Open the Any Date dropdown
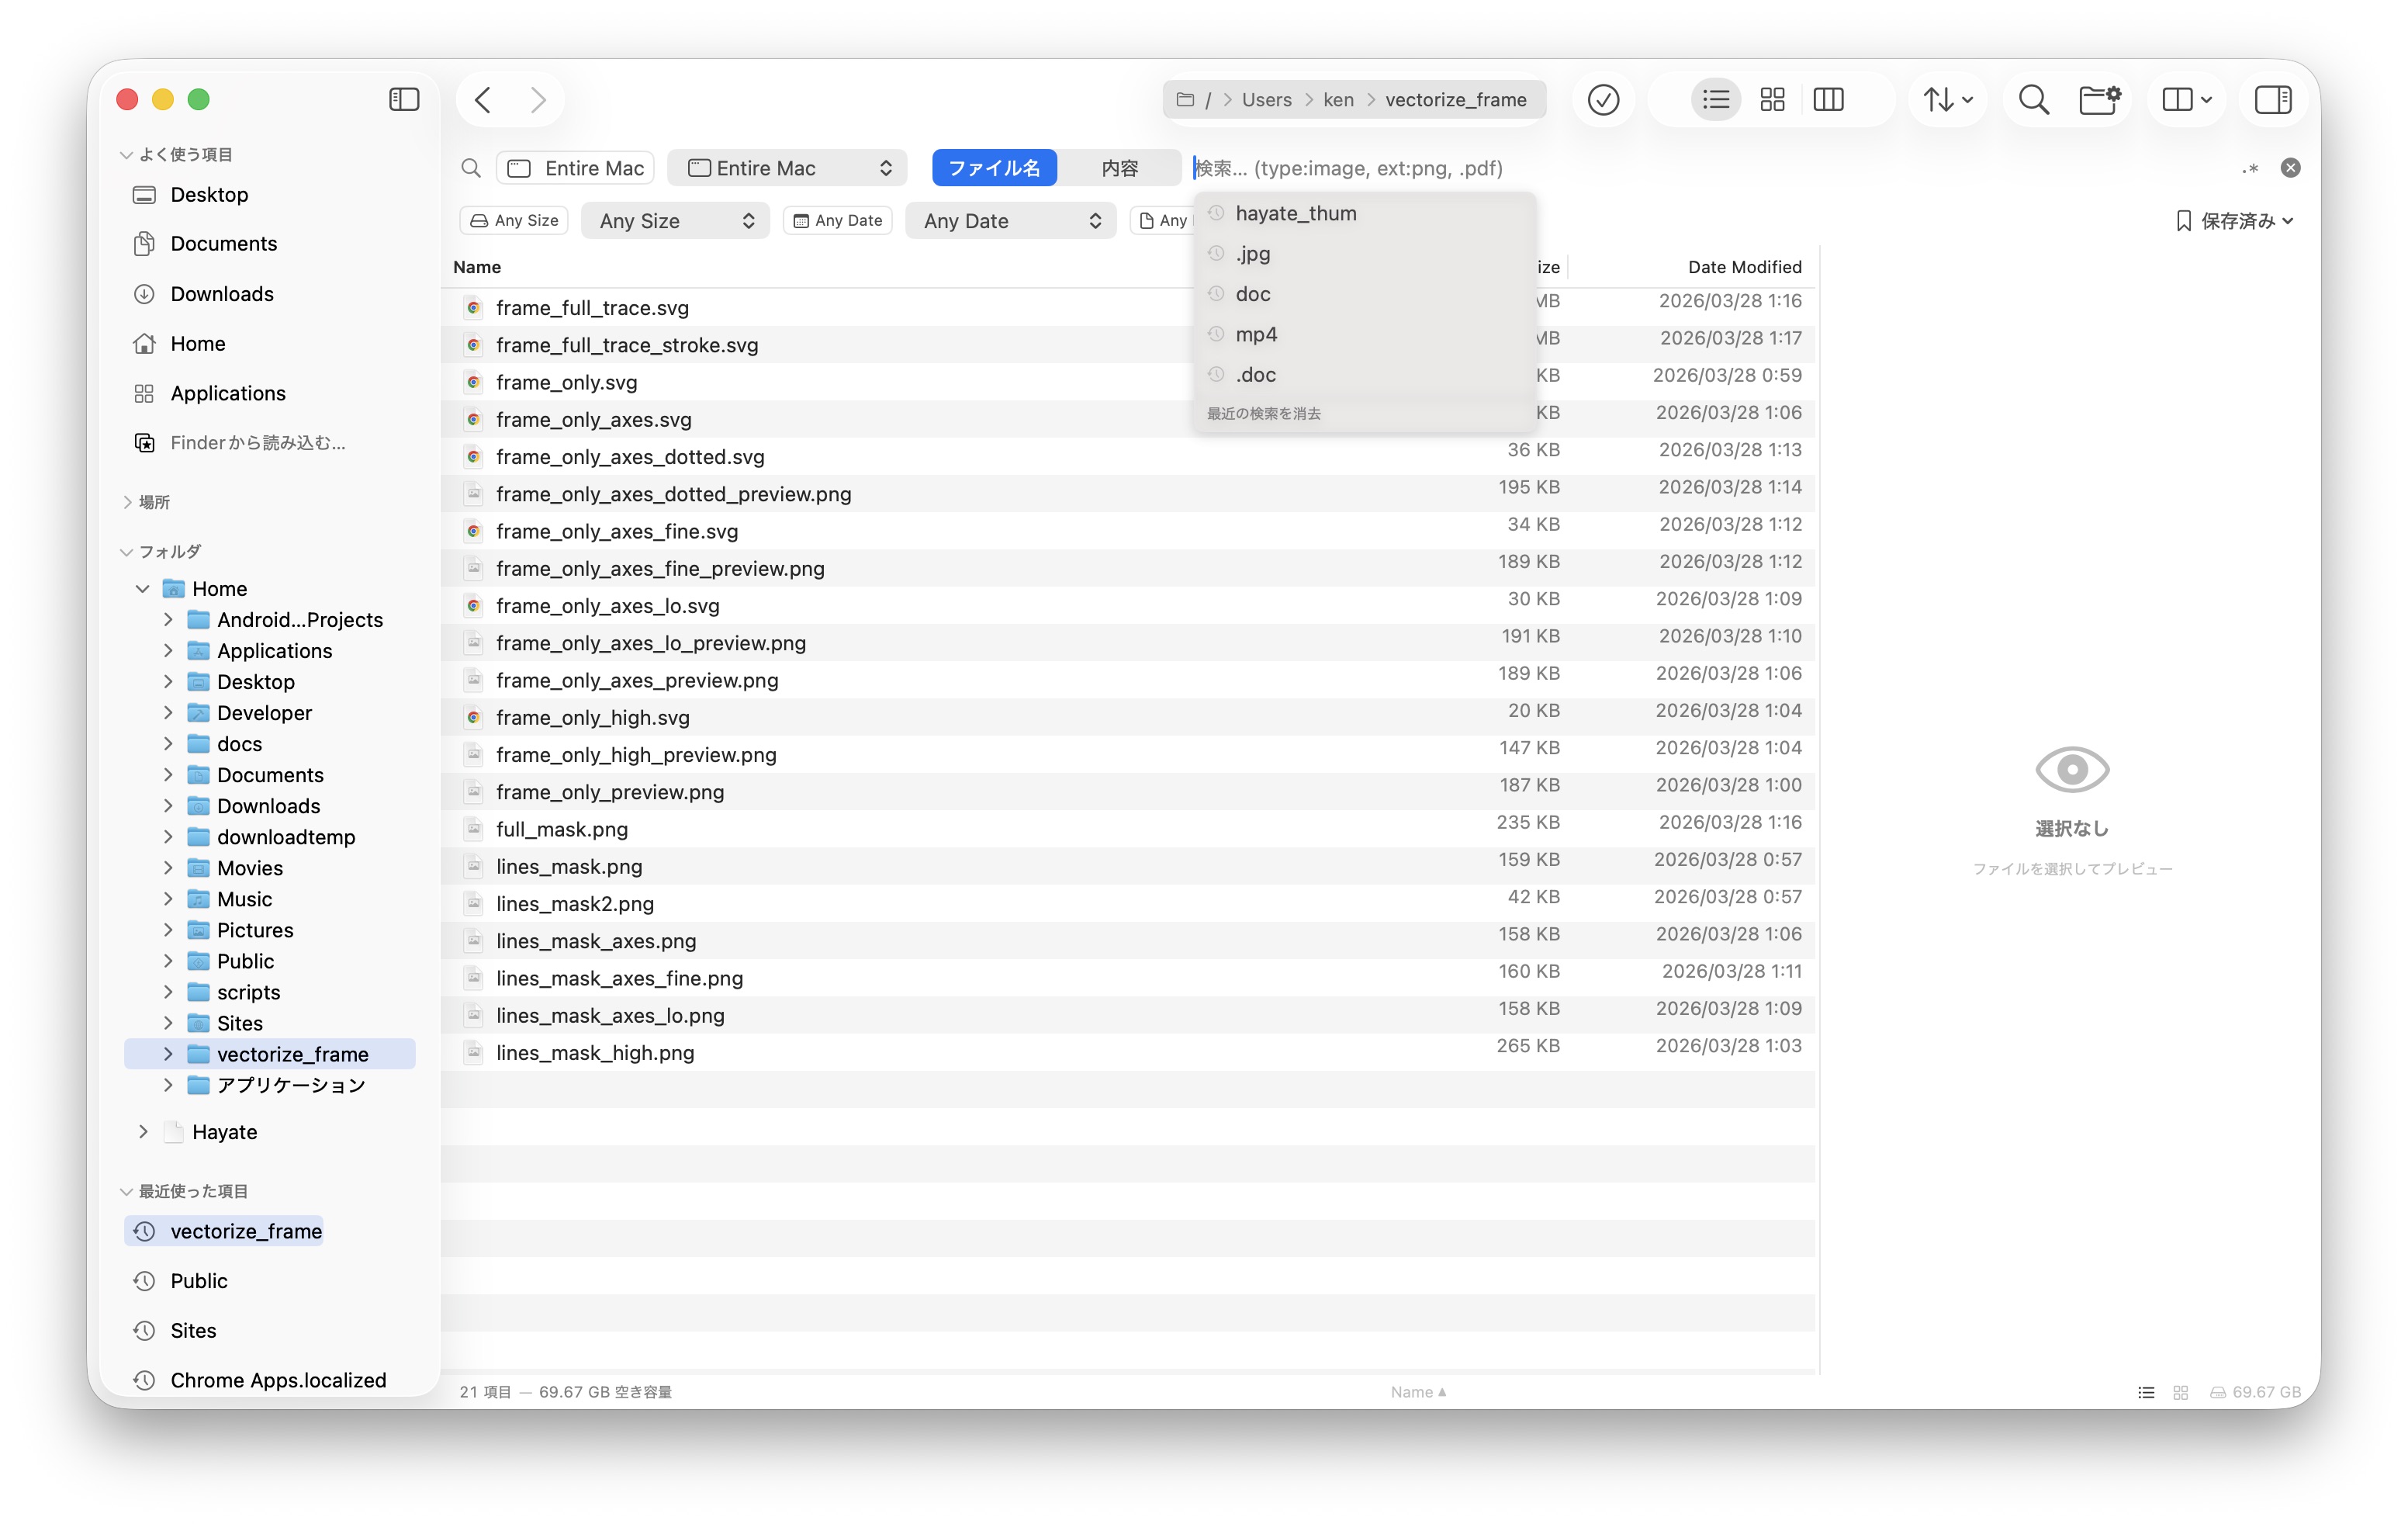 (x=1010, y=220)
